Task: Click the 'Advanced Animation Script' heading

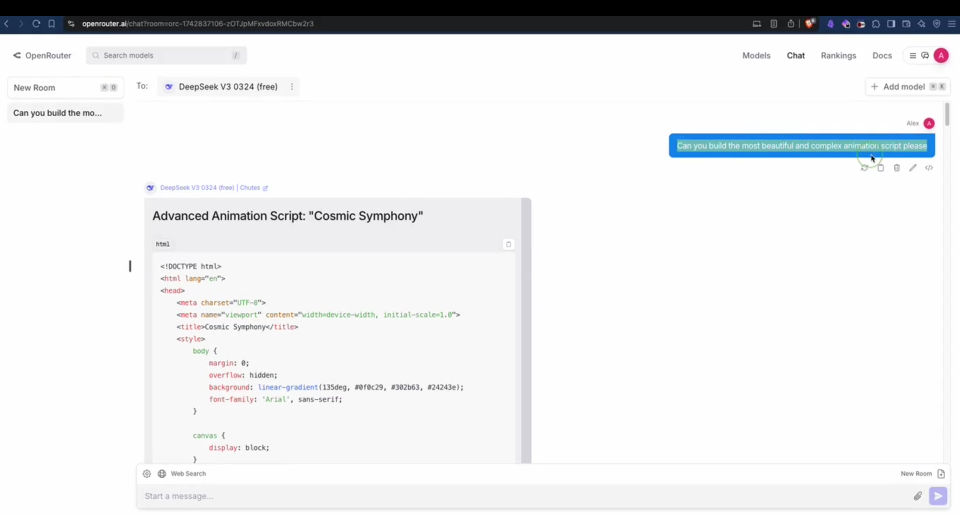Action: coord(287,216)
